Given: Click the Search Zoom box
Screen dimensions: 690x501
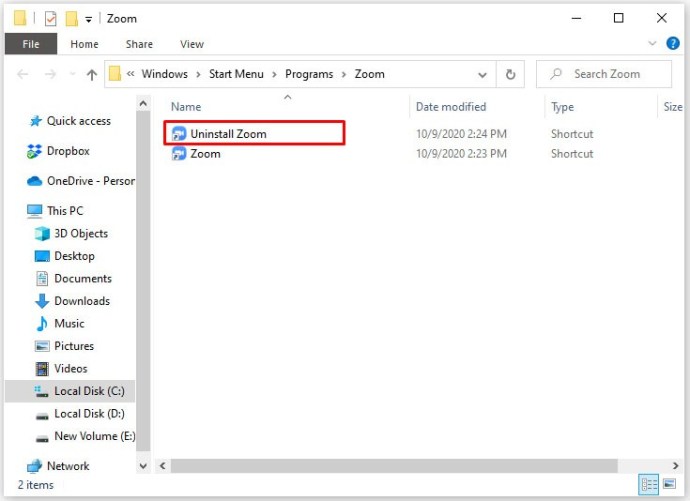Looking at the screenshot, I should tap(604, 74).
